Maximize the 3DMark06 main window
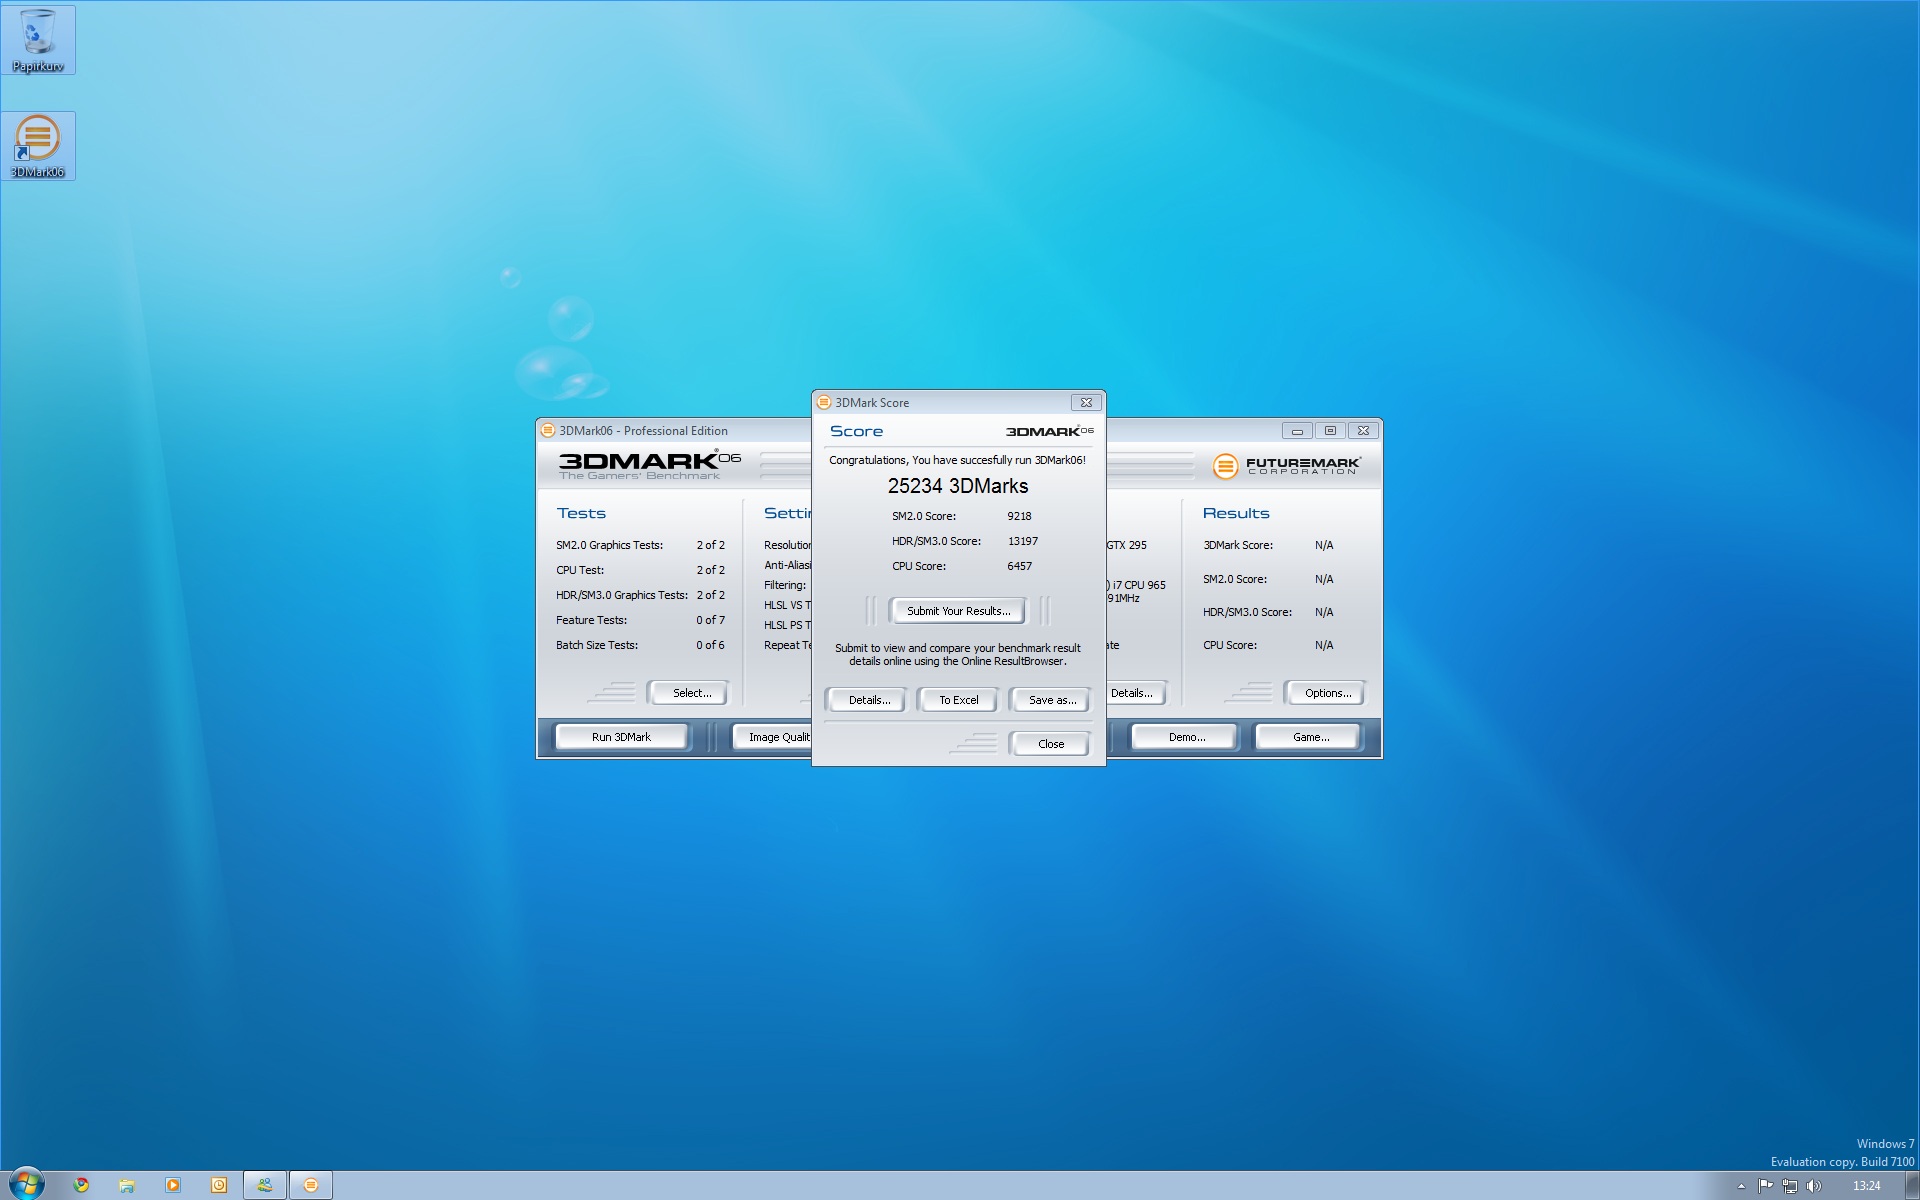This screenshot has height=1200, width=1920. [x=1330, y=431]
